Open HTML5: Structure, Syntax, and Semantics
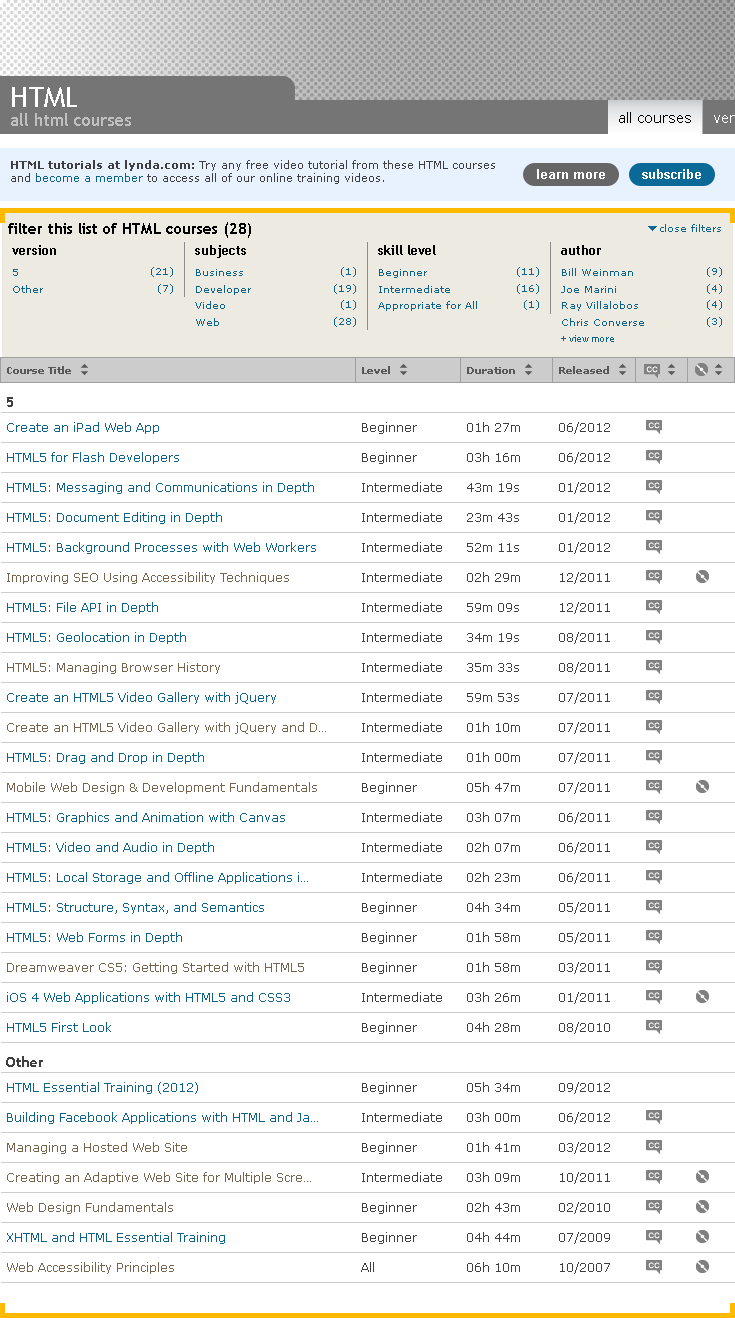 click(x=135, y=907)
